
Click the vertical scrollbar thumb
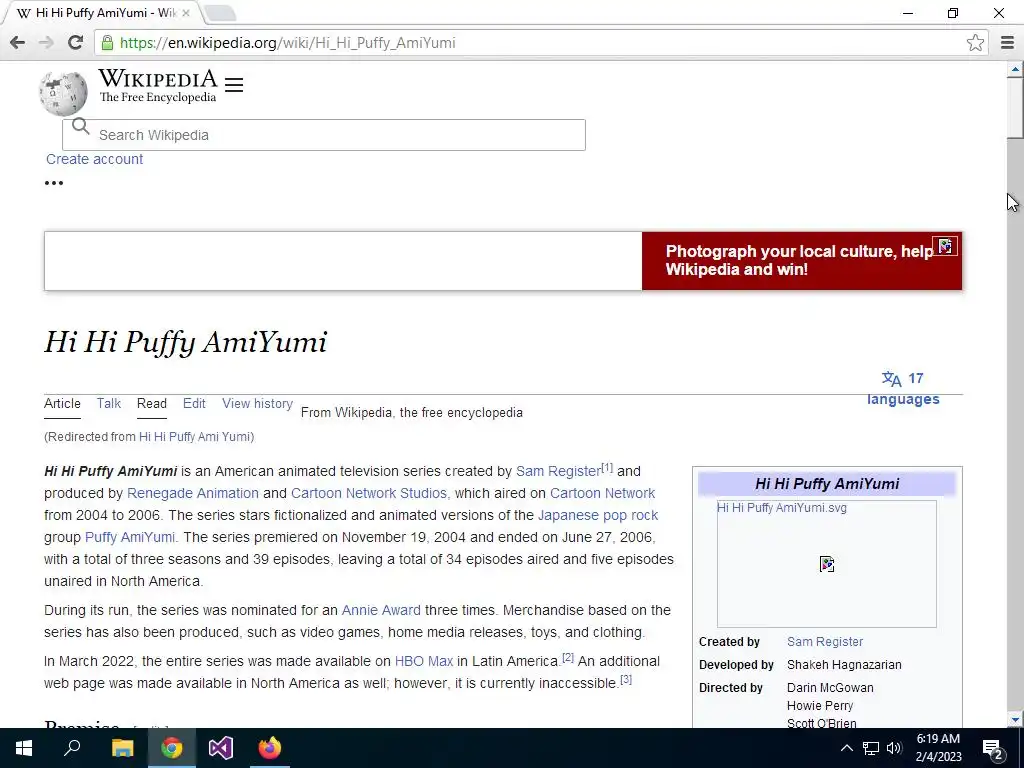click(x=1015, y=107)
